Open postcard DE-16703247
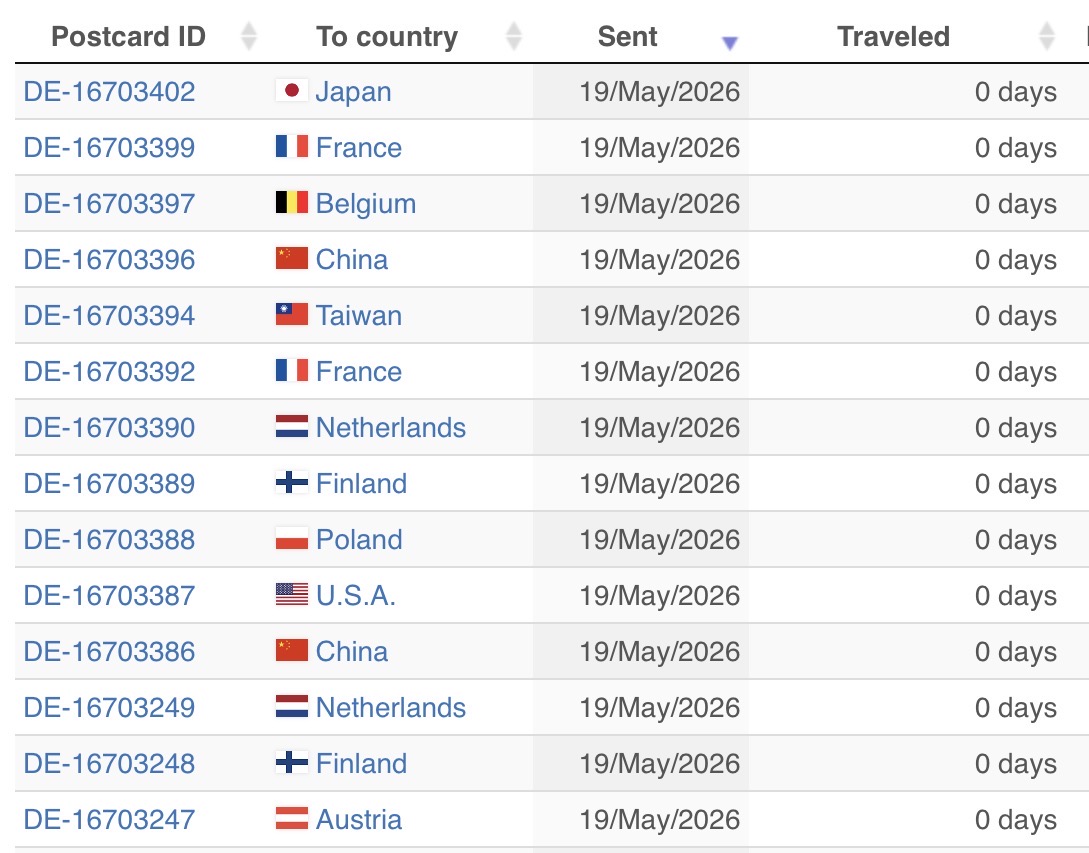Image resolution: width=1089 pixels, height=853 pixels. [x=109, y=820]
